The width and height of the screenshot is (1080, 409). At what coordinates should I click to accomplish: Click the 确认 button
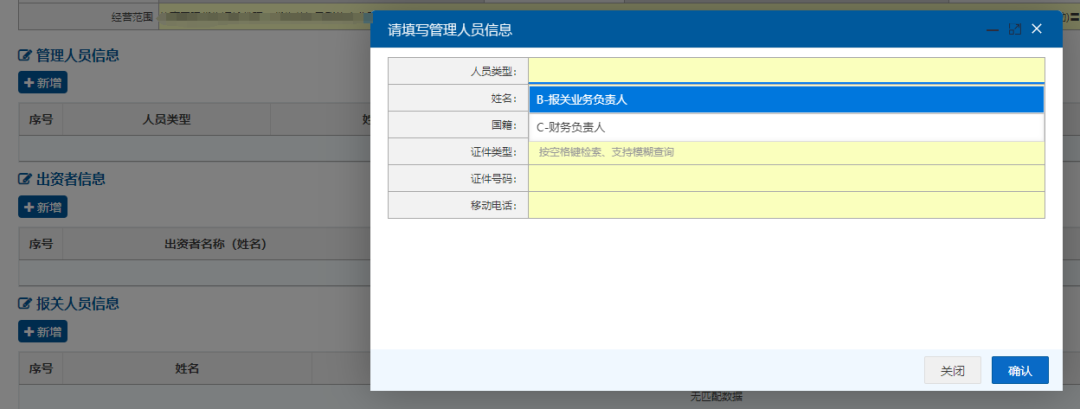click(x=1019, y=370)
